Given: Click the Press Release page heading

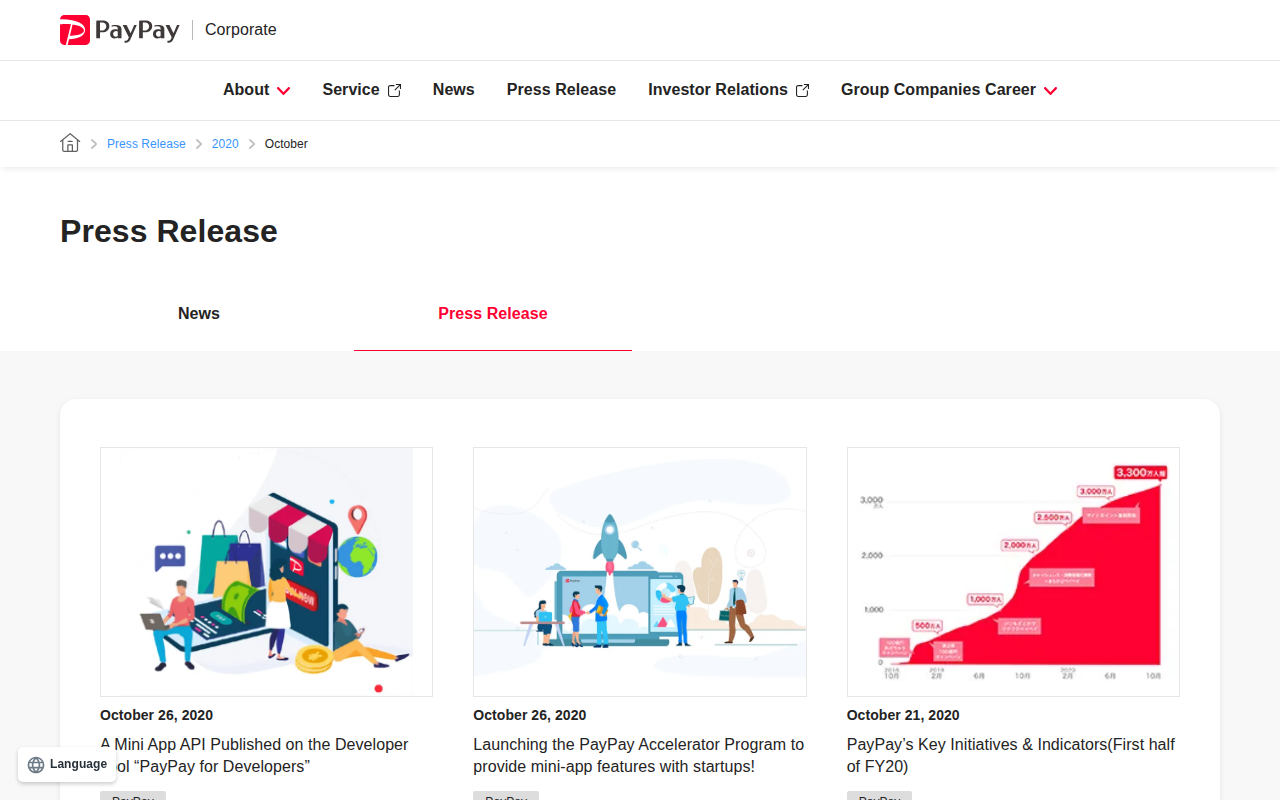Looking at the screenshot, I should 169,231.
